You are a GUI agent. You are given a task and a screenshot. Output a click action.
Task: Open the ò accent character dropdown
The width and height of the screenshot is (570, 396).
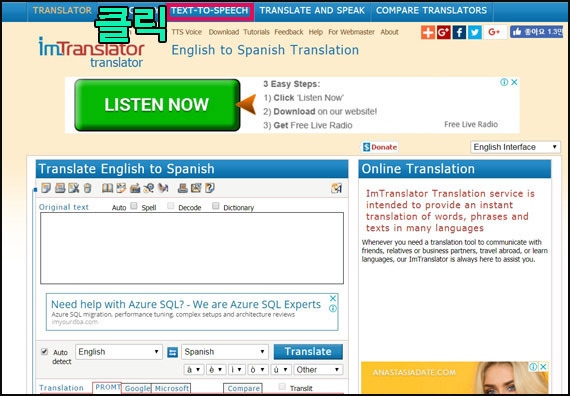pos(258,370)
